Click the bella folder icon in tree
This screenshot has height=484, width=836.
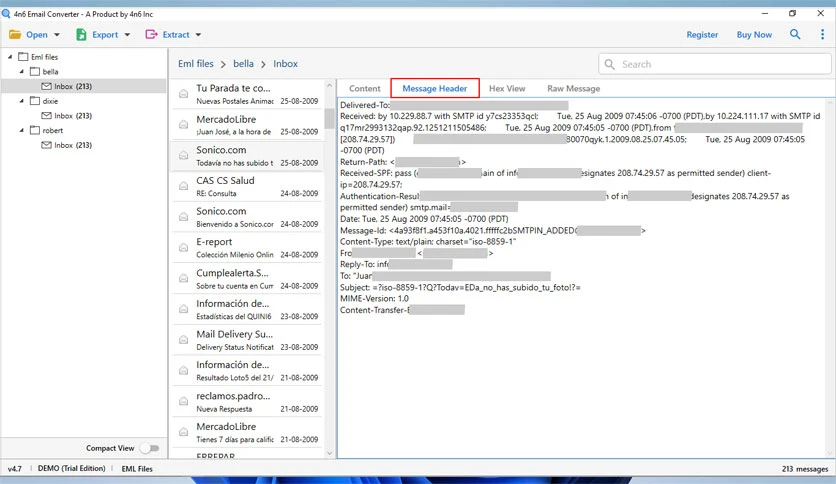[x=35, y=71]
